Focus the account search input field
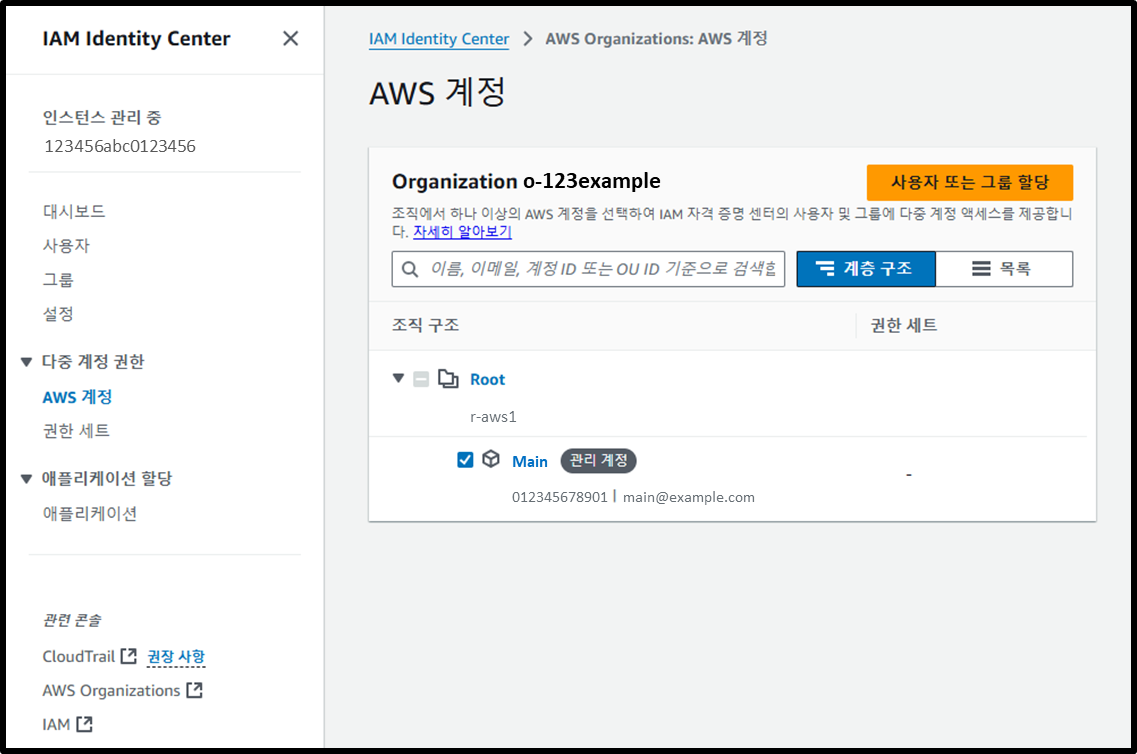This screenshot has width=1137, height=754. (x=588, y=269)
